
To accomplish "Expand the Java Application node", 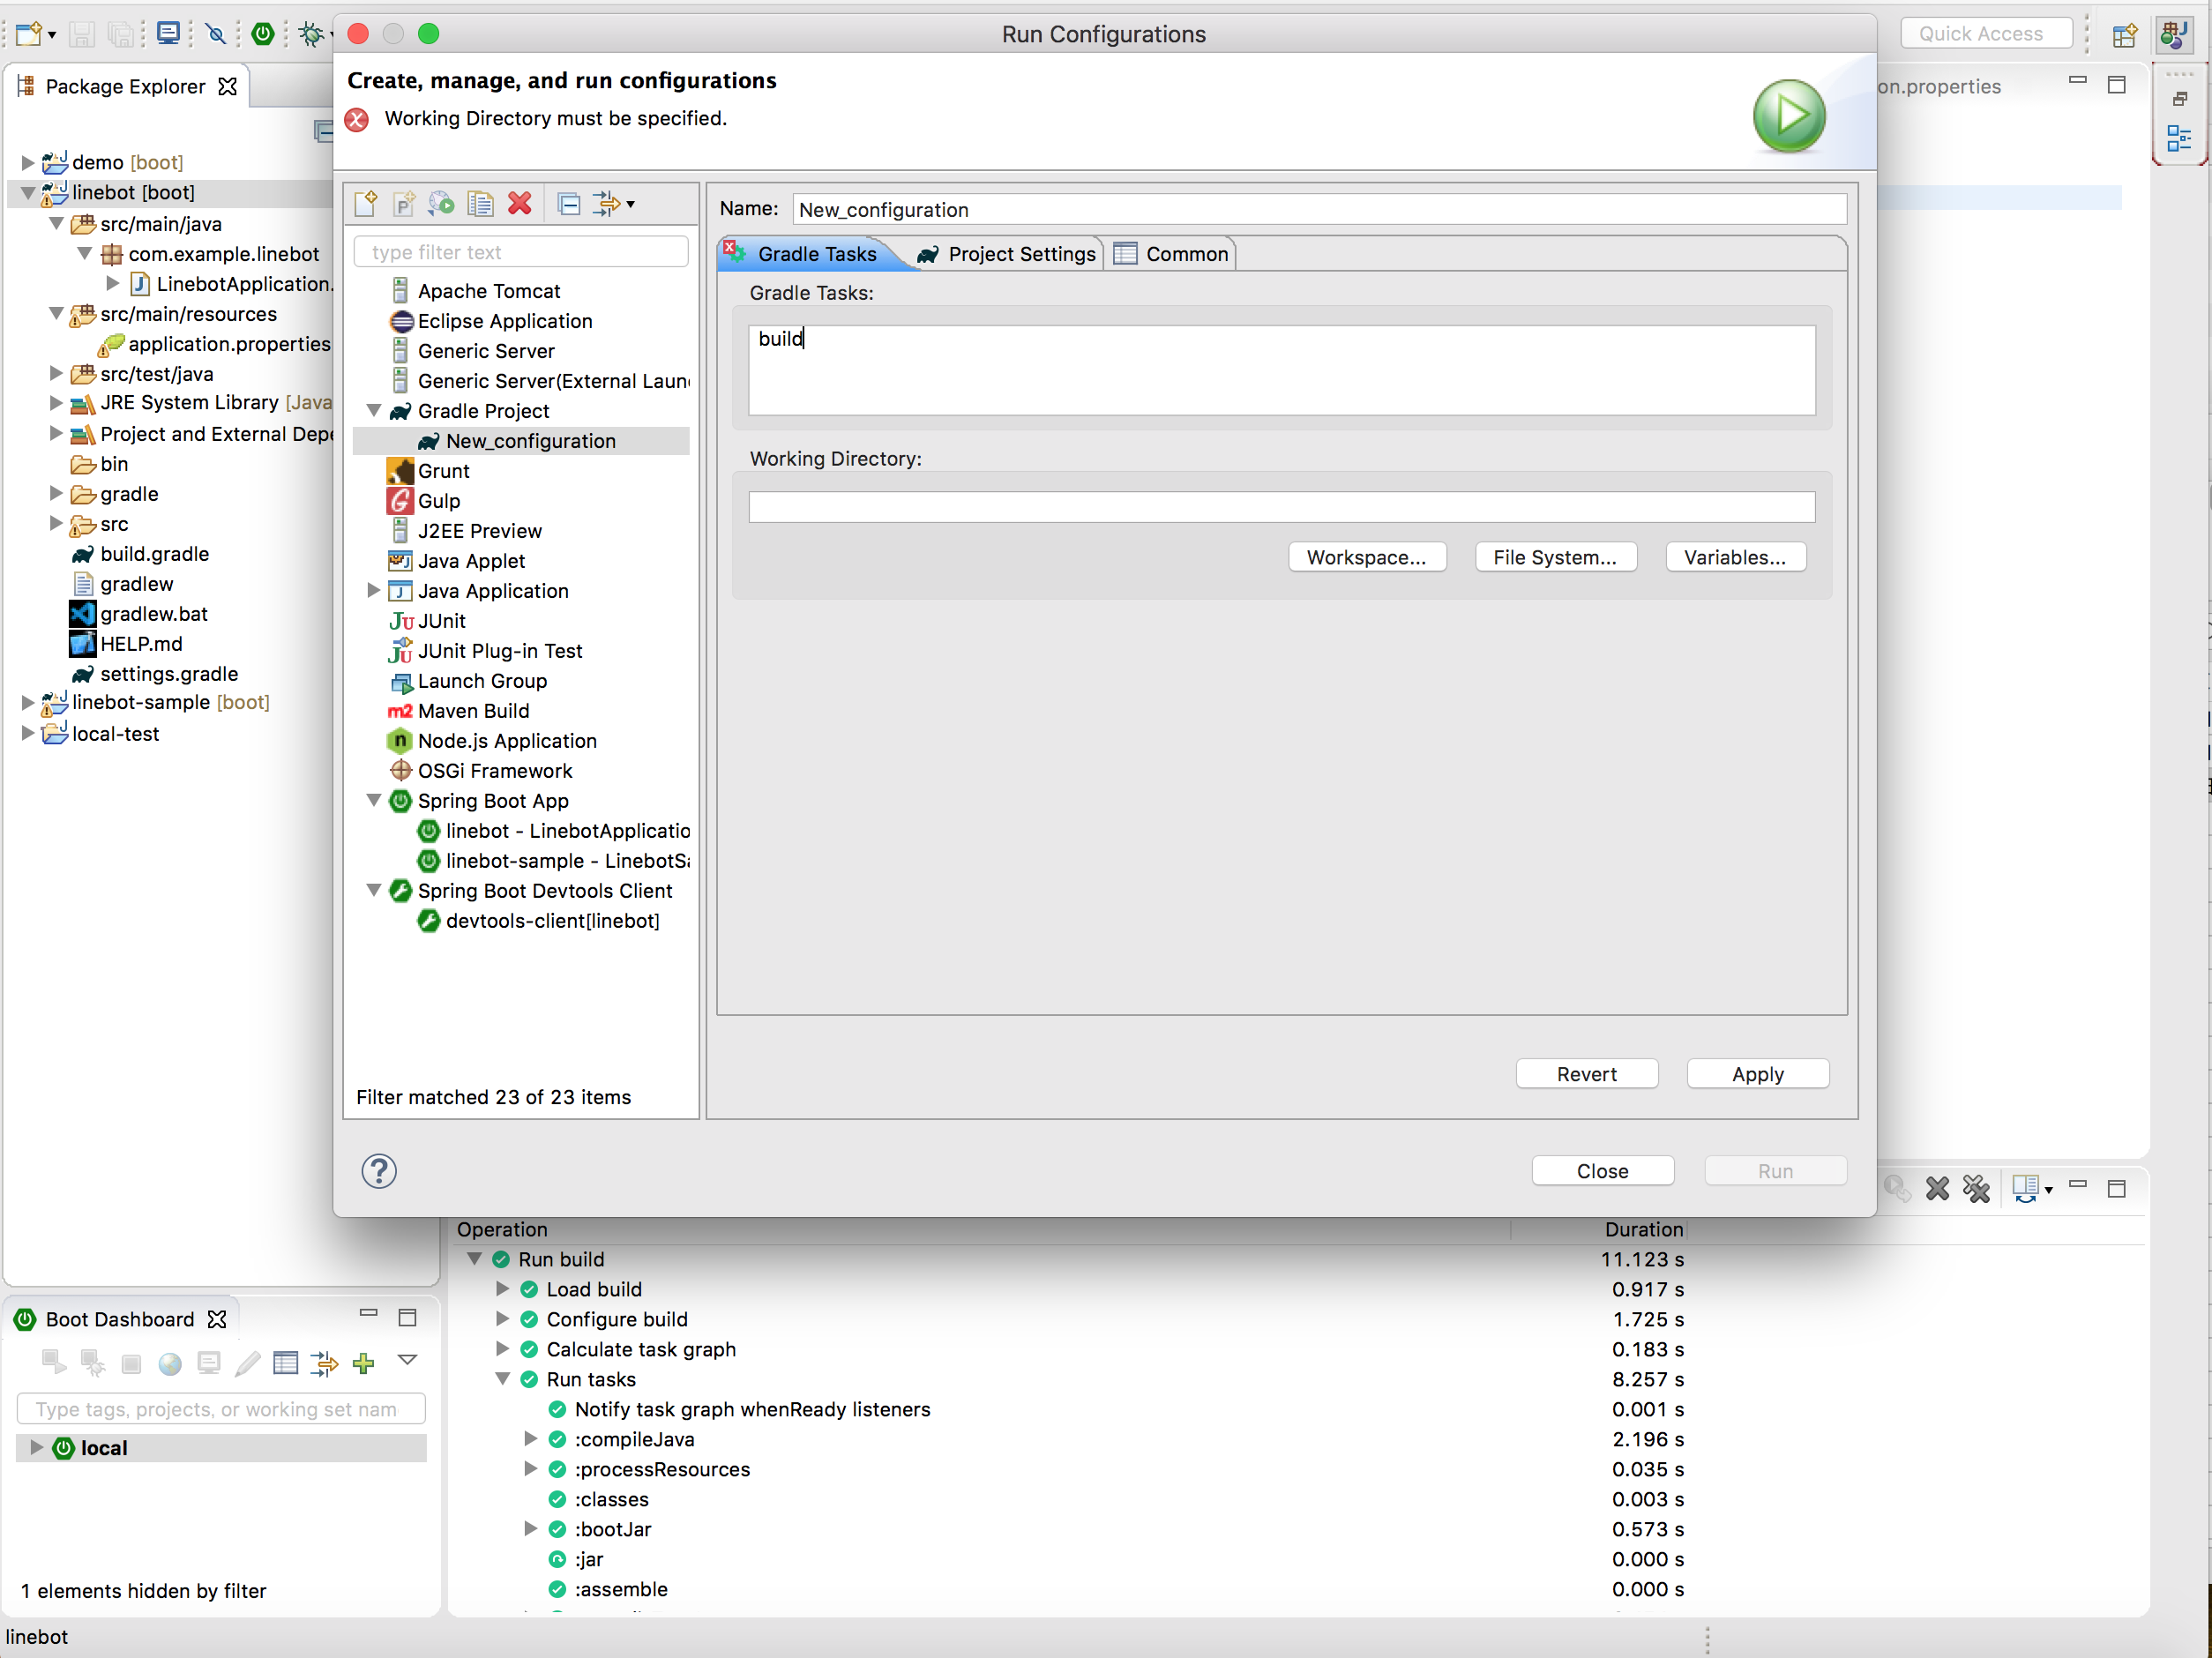I will click(x=374, y=590).
